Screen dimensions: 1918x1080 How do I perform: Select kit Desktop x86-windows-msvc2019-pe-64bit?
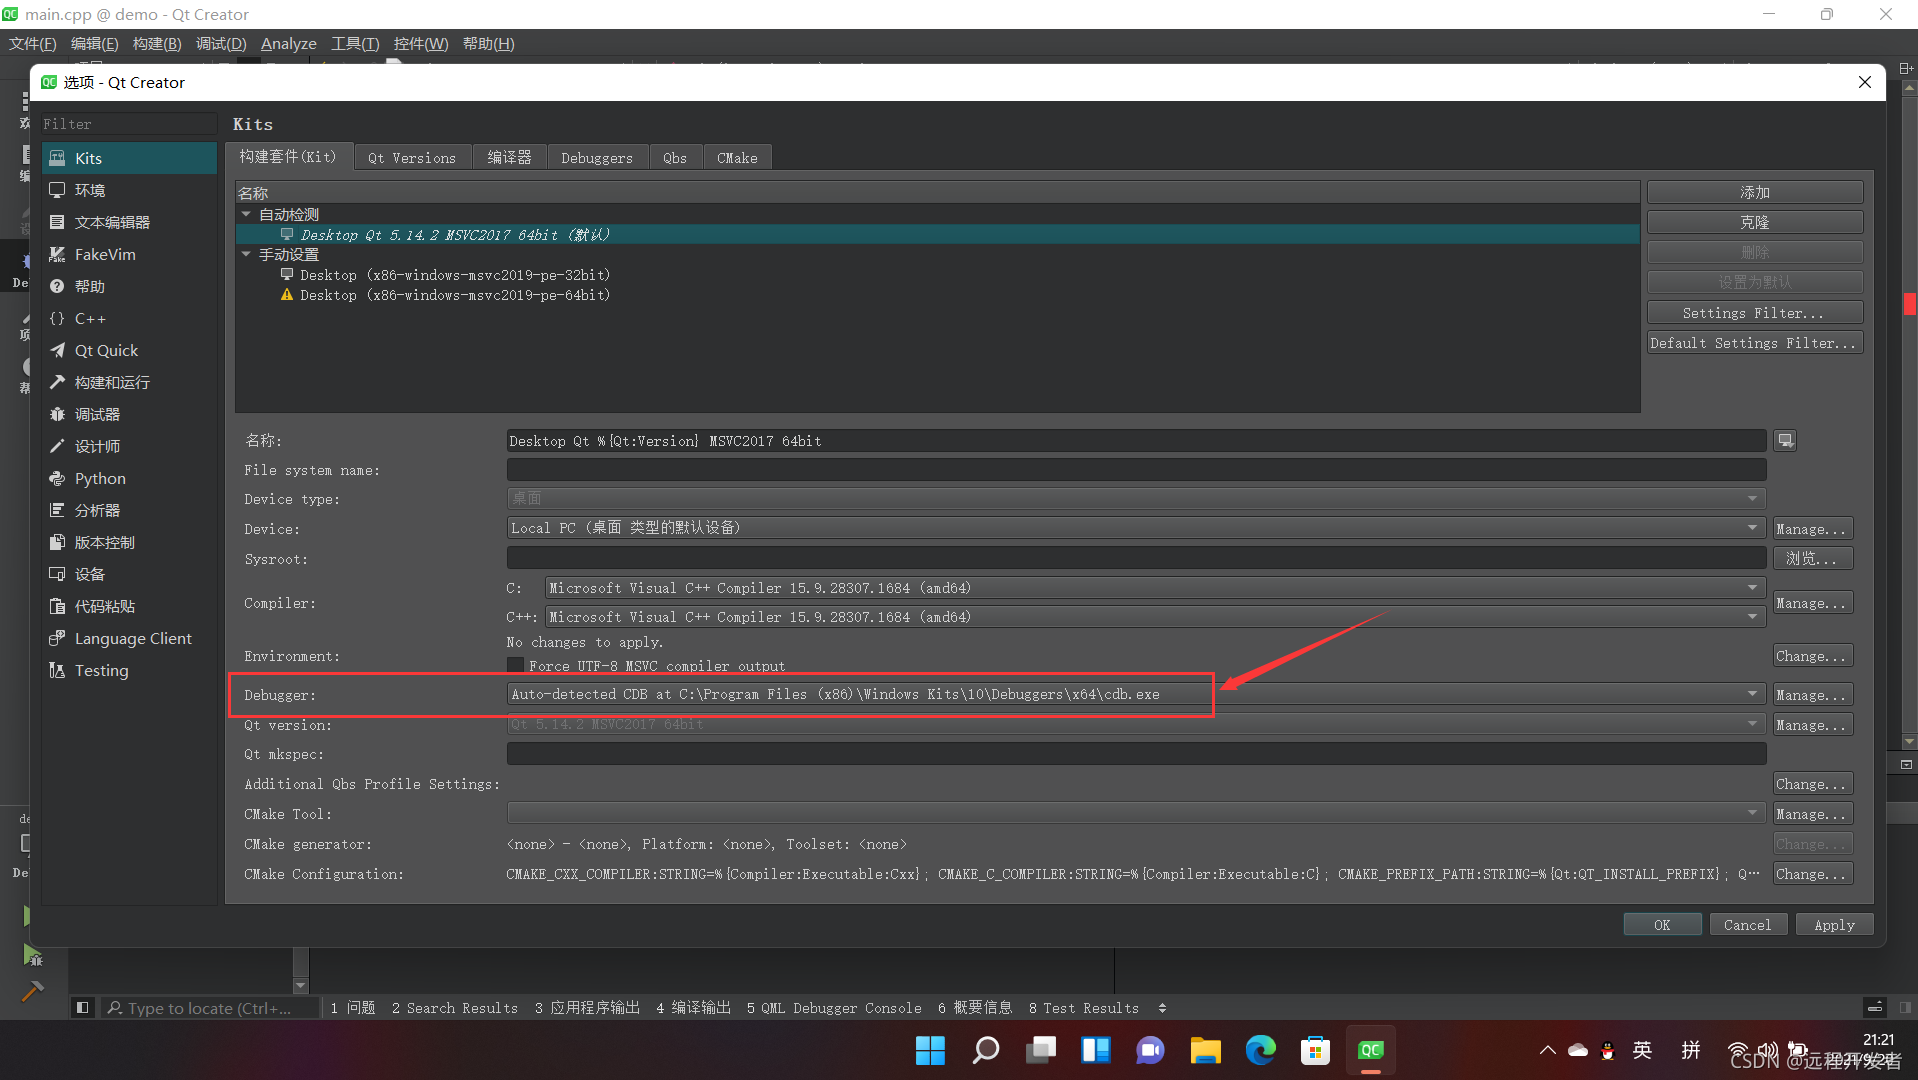coord(455,295)
